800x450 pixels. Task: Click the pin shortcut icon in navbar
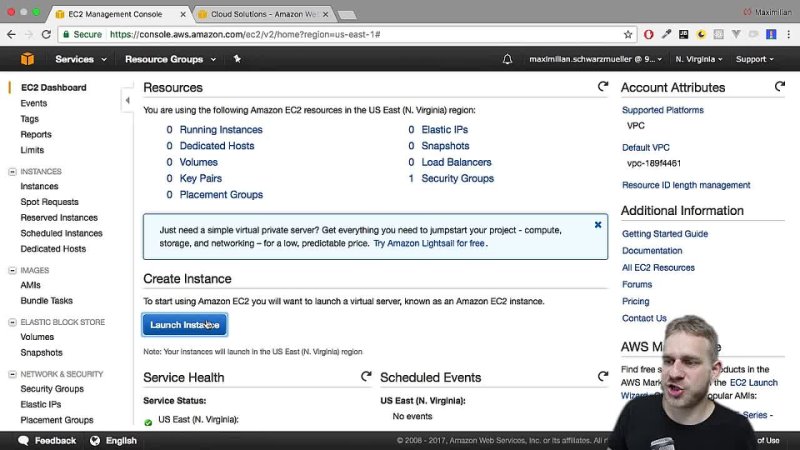(237, 59)
